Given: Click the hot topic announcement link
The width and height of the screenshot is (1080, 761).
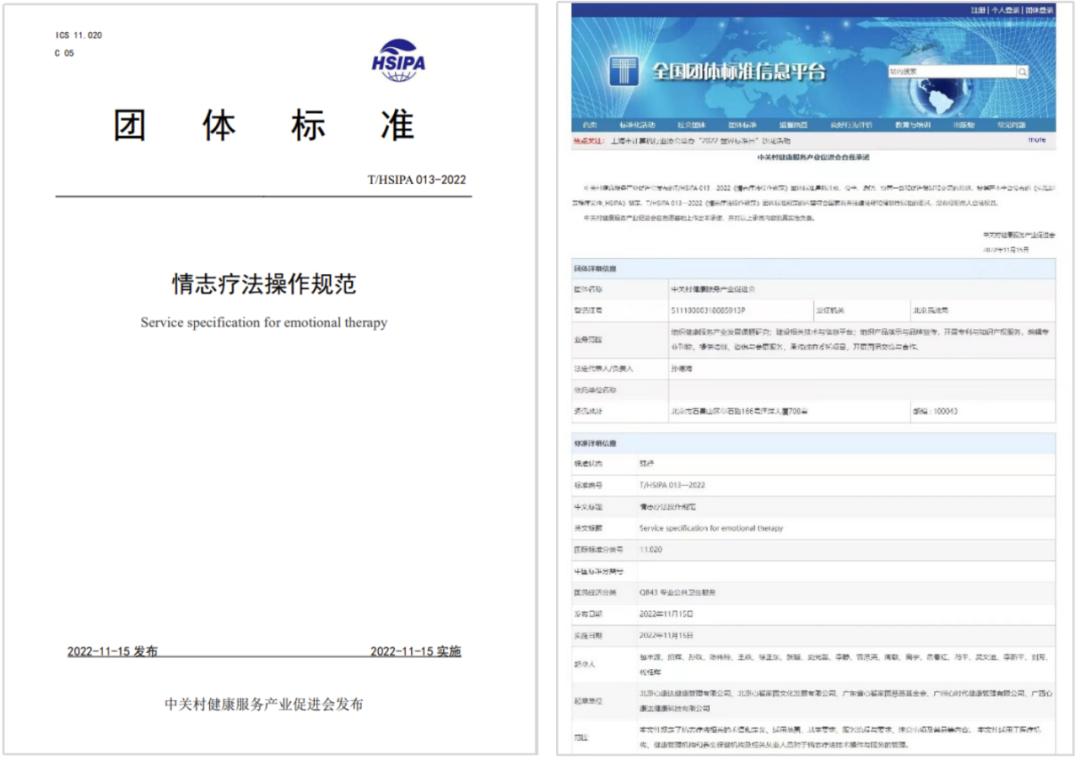Looking at the screenshot, I should [x=702, y=141].
